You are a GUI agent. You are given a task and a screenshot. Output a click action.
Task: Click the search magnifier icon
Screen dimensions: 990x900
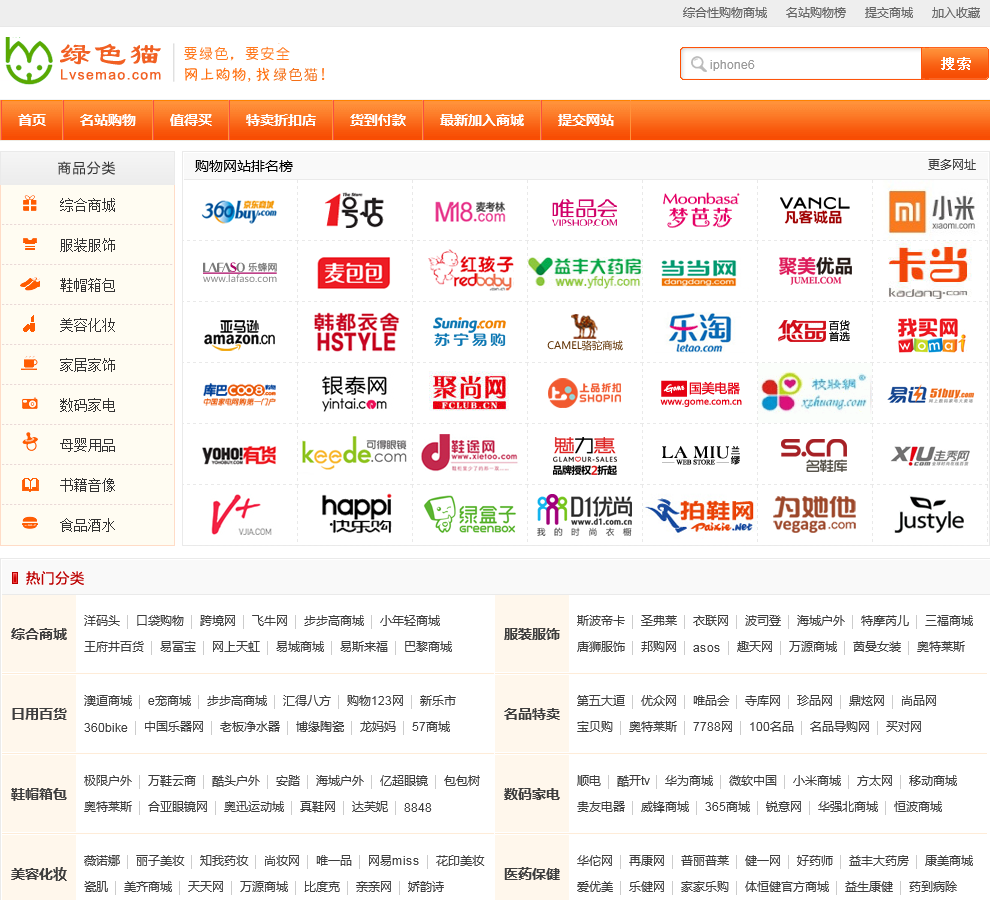click(x=698, y=64)
